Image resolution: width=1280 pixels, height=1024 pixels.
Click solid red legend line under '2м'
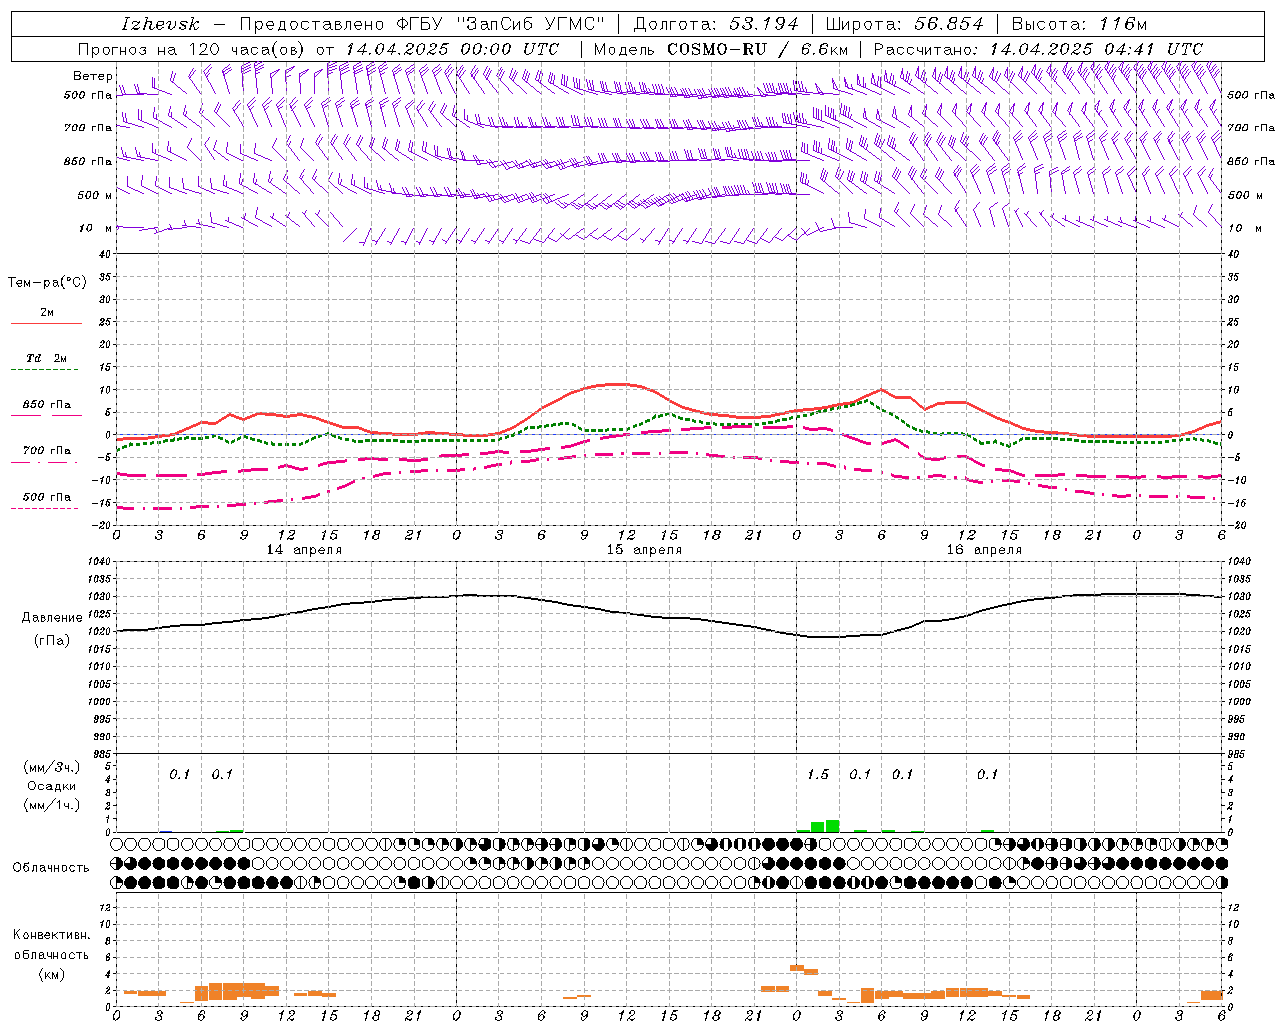click(x=47, y=324)
